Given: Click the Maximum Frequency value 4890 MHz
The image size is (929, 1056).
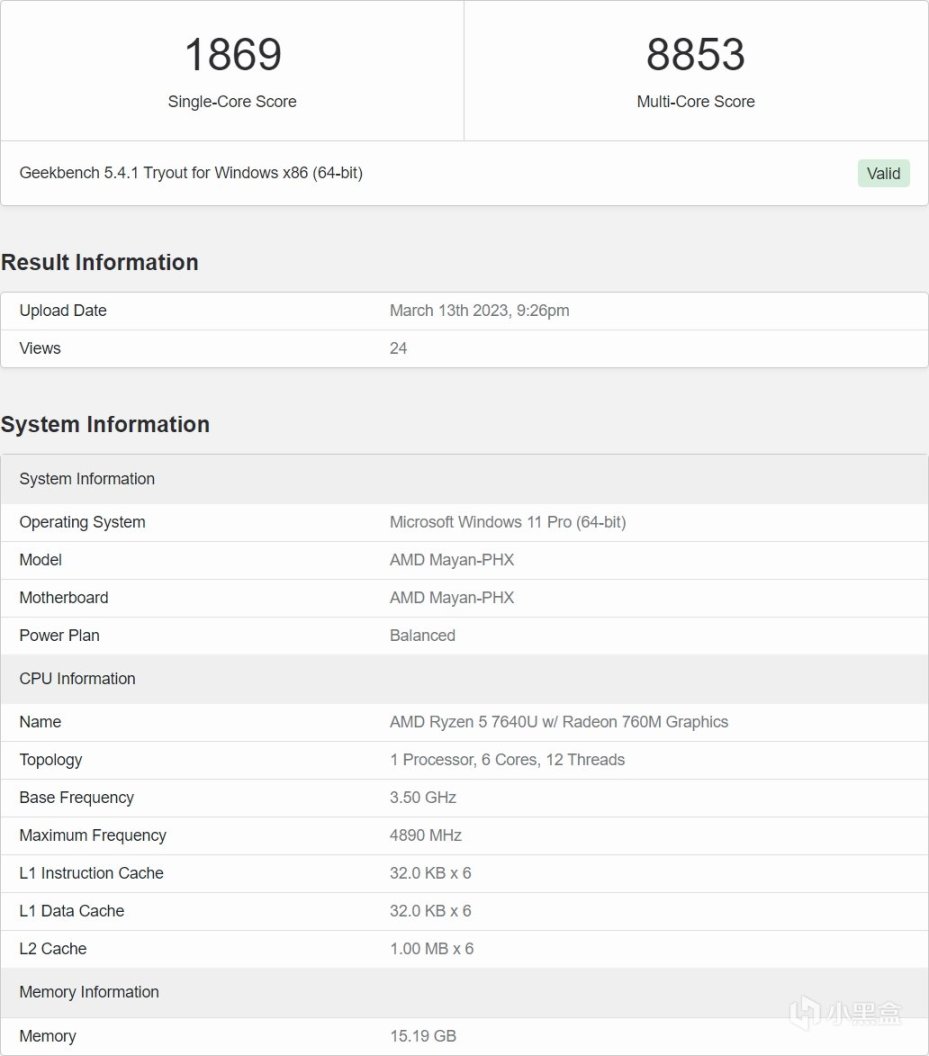Looking at the screenshot, I should 425,835.
